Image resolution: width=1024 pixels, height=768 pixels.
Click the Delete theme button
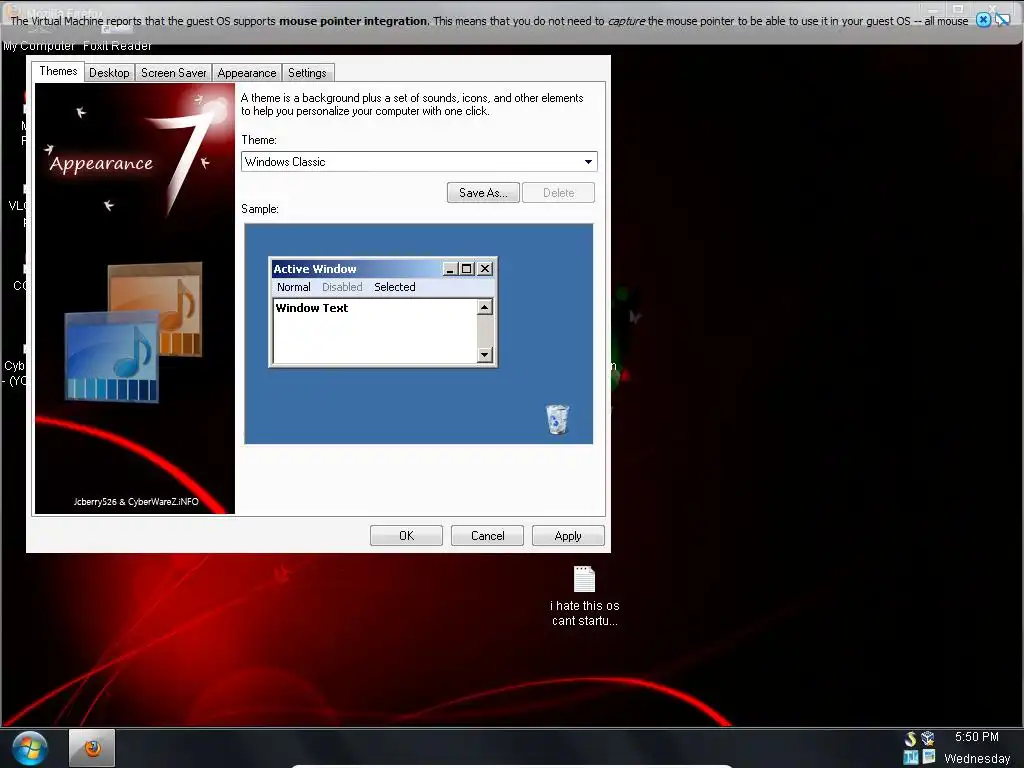pyautogui.click(x=558, y=193)
